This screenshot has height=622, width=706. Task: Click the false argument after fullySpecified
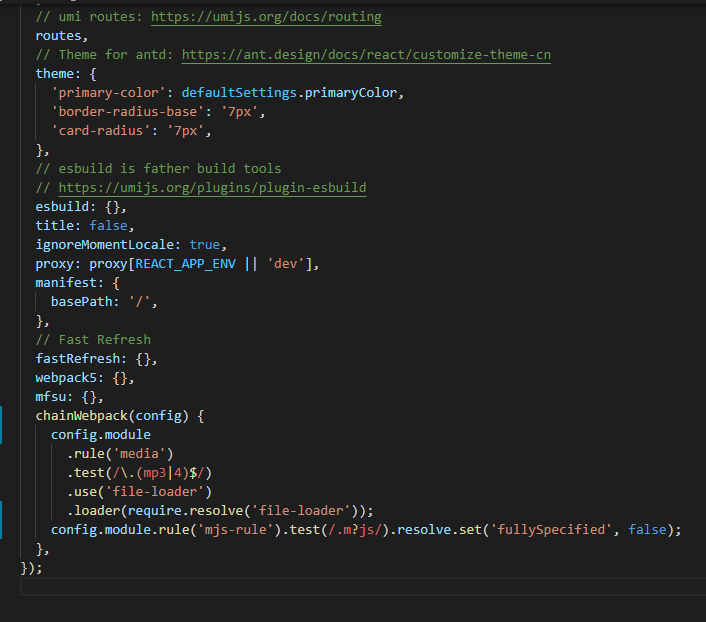coord(647,530)
